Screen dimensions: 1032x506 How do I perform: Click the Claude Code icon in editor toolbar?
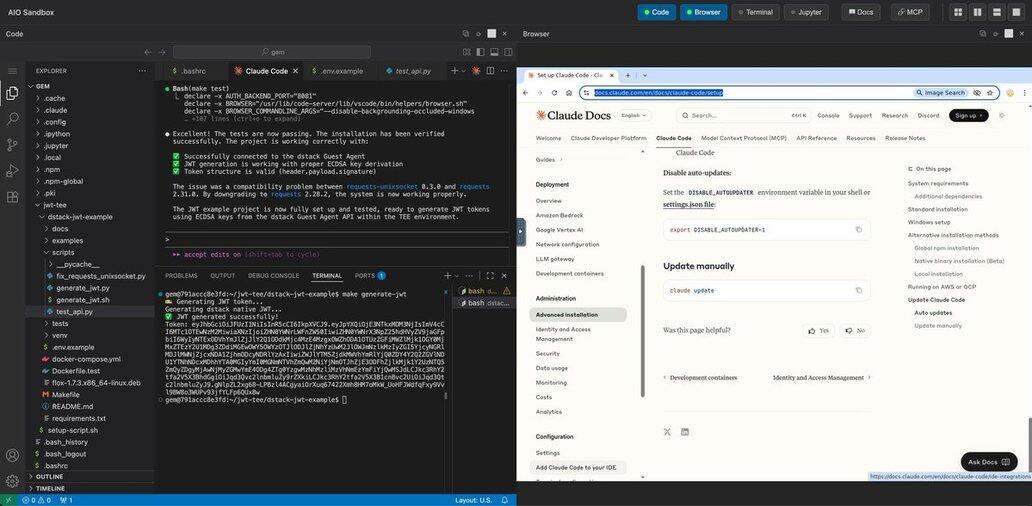pos(475,70)
